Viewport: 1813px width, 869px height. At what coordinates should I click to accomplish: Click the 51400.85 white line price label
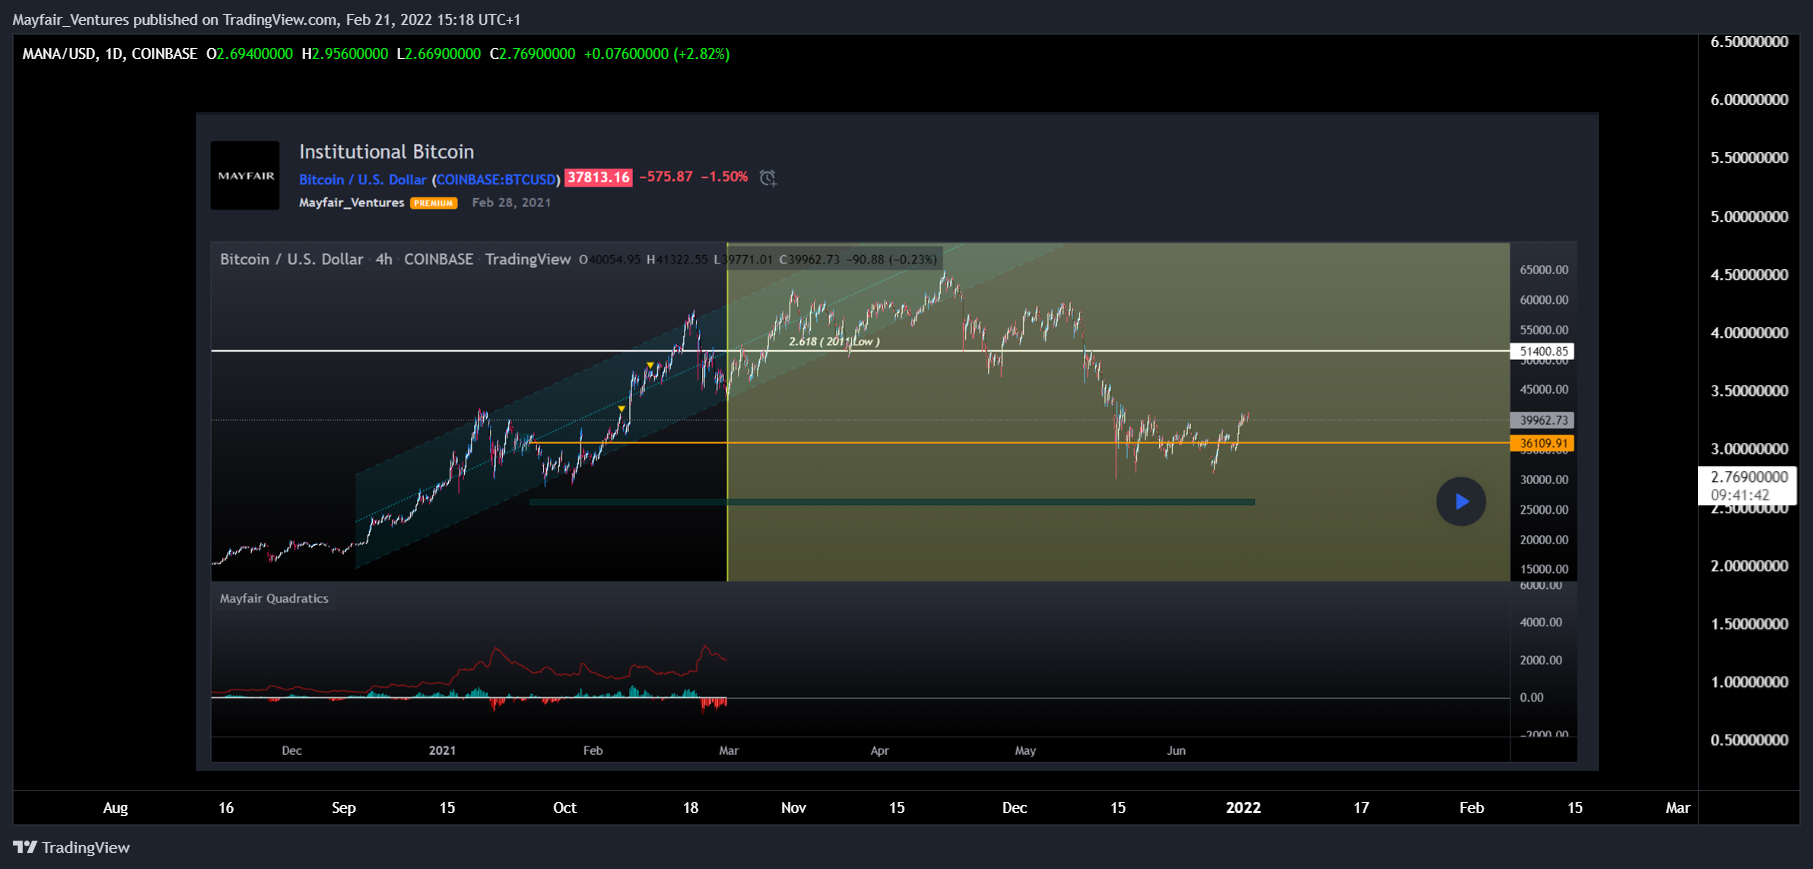click(x=1542, y=351)
